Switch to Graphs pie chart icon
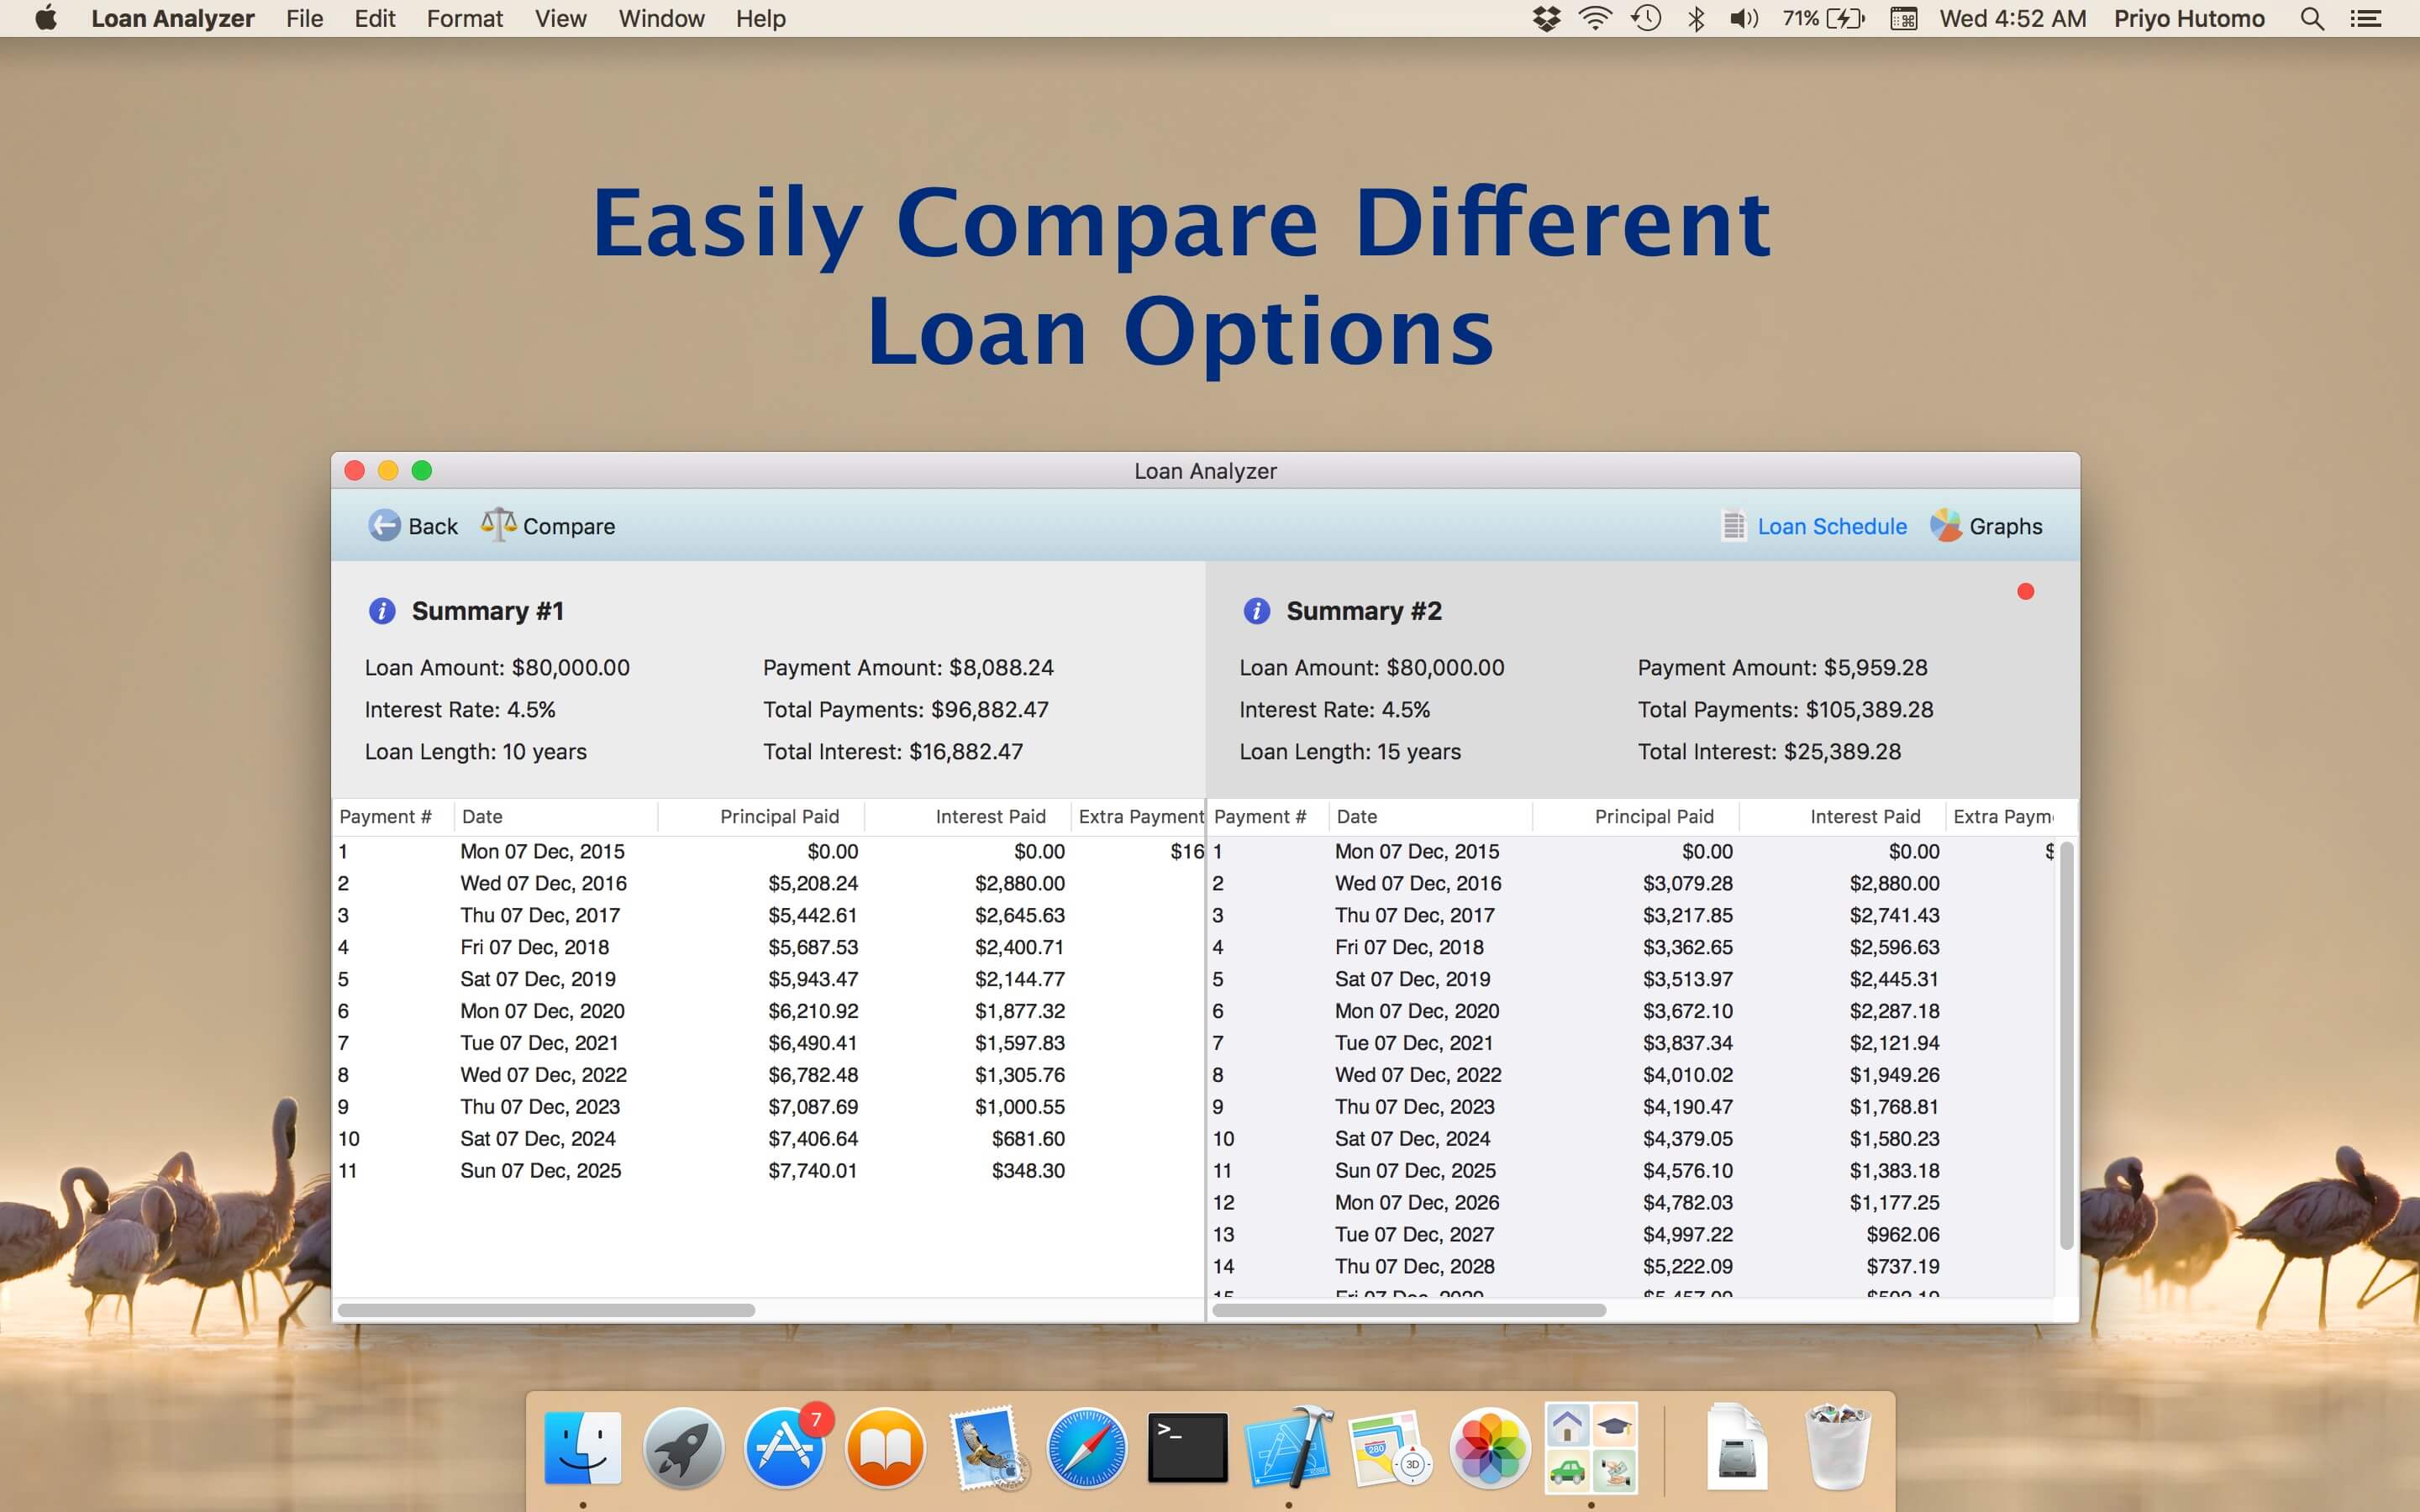This screenshot has width=2420, height=1512. coord(1945,525)
